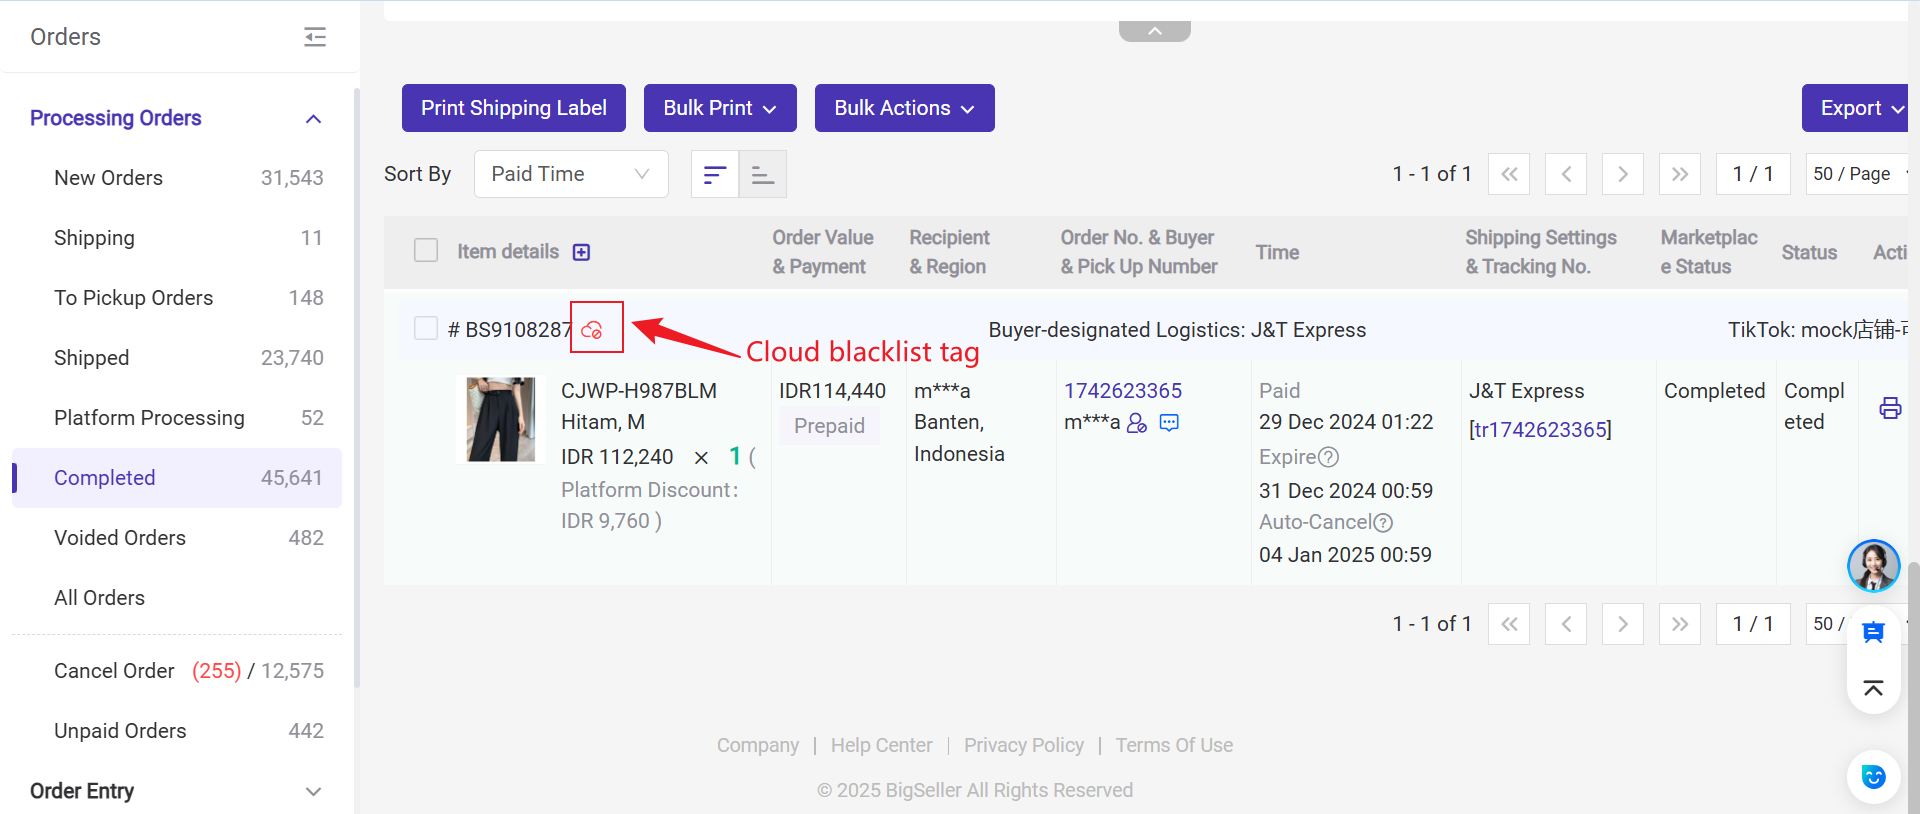The height and width of the screenshot is (814, 1920).
Task: Collapse the filter panel arrow
Action: click(x=1155, y=31)
